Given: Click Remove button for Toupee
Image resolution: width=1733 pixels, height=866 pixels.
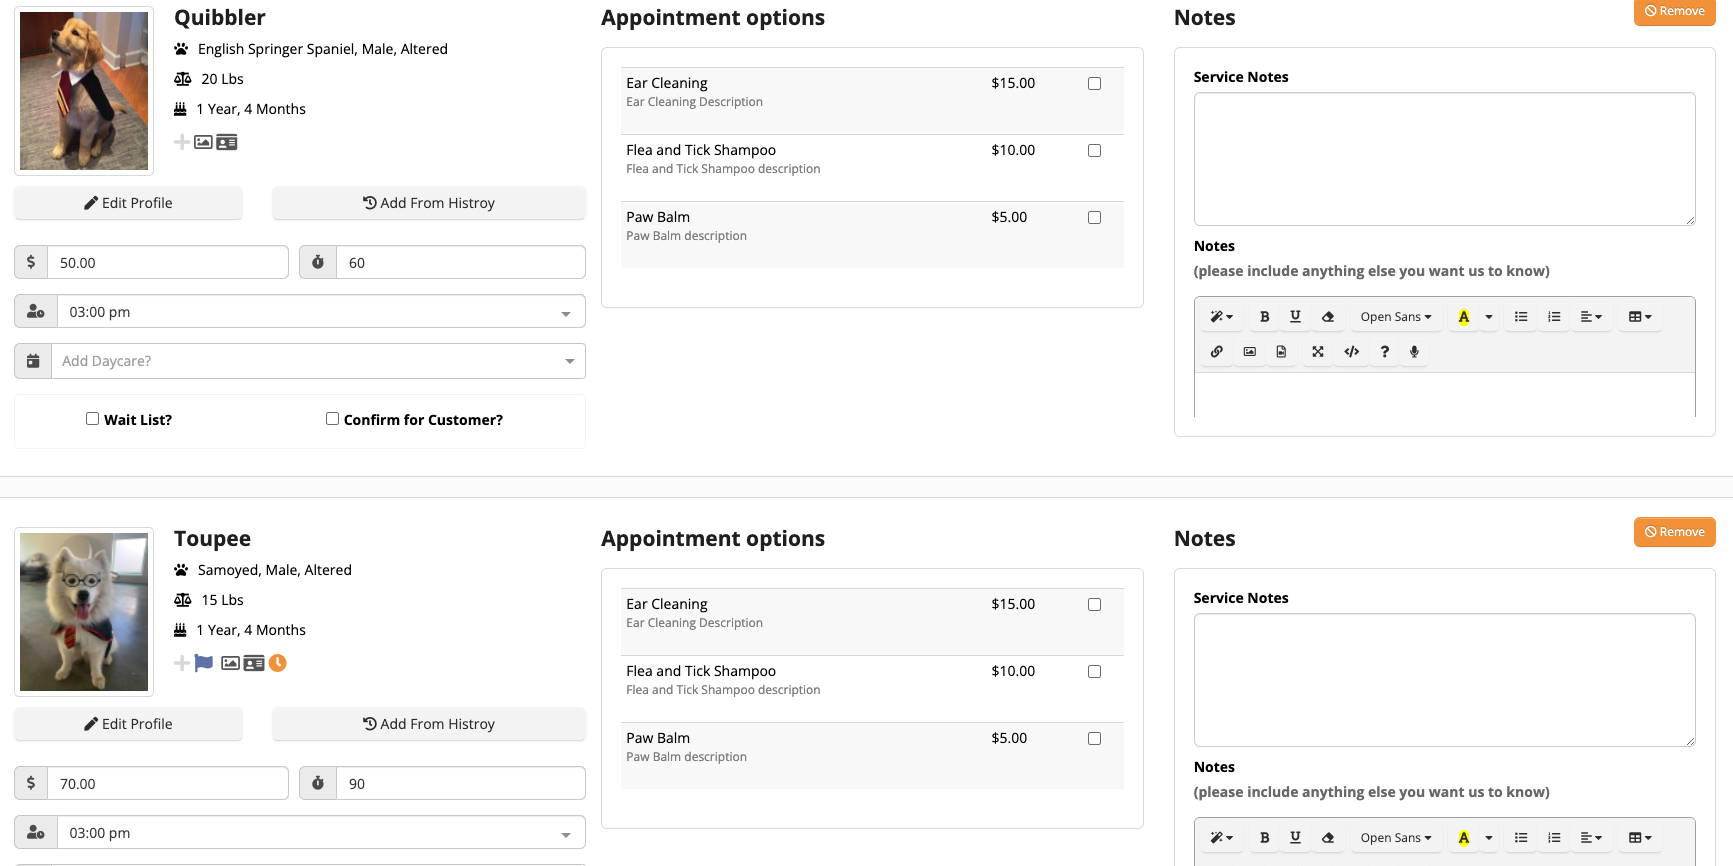Looking at the screenshot, I should point(1675,532).
